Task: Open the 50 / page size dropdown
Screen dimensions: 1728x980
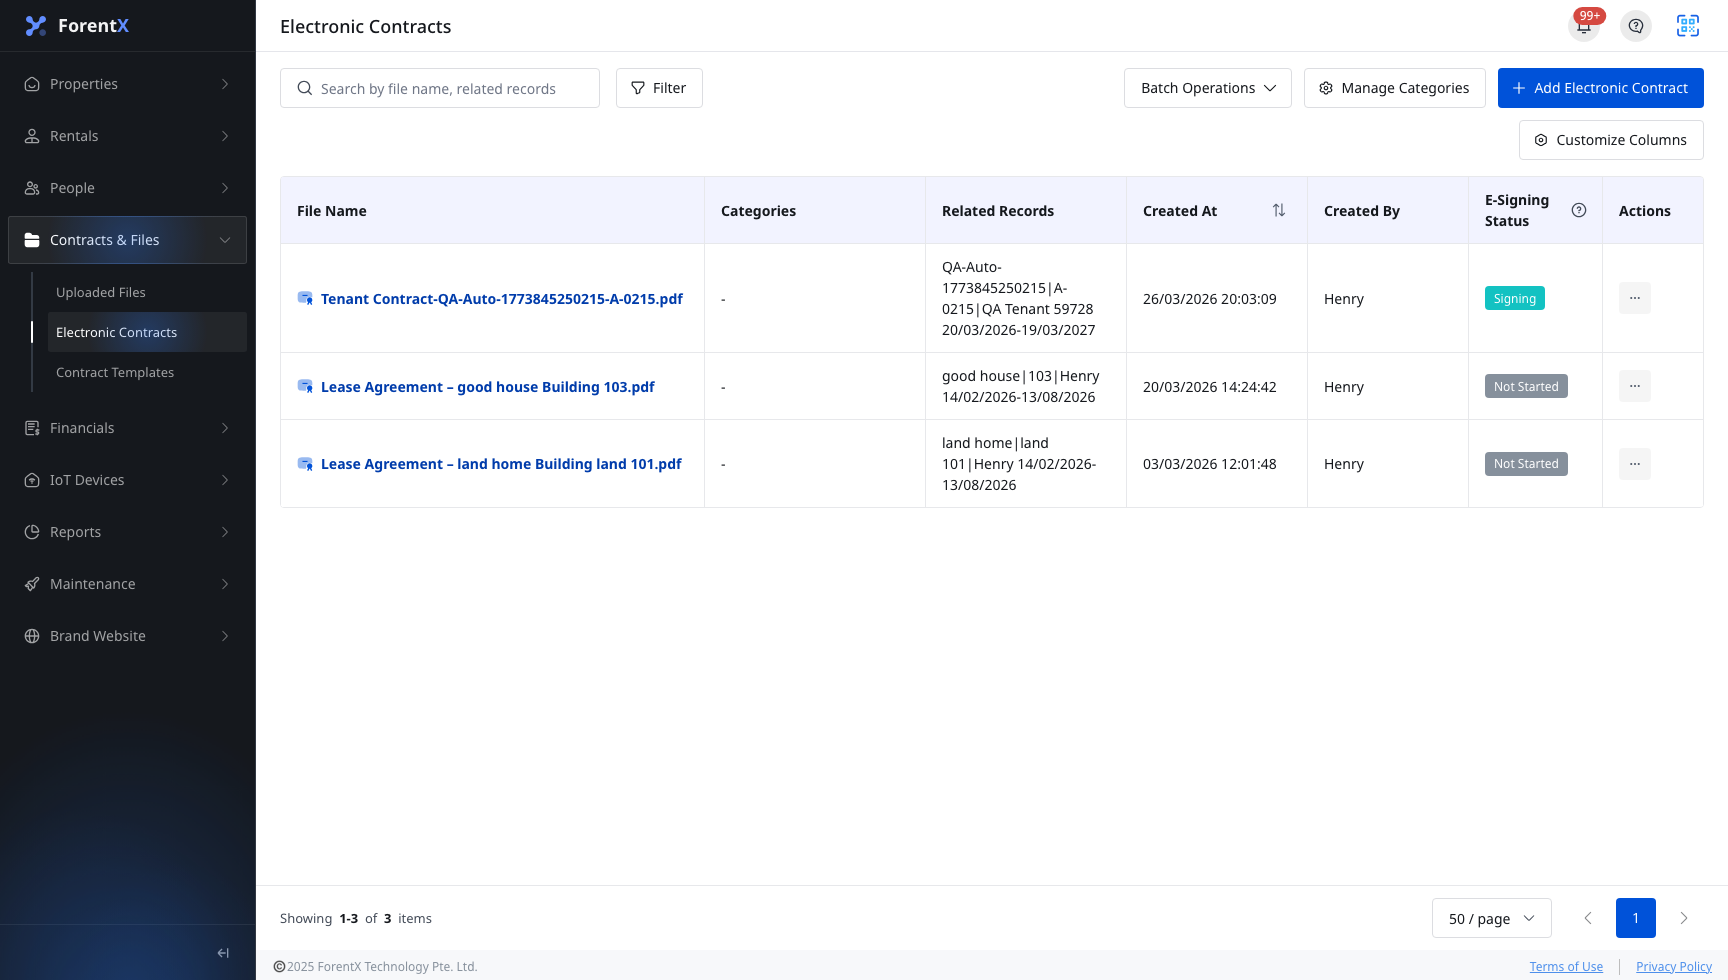Action: (1492, 918)
